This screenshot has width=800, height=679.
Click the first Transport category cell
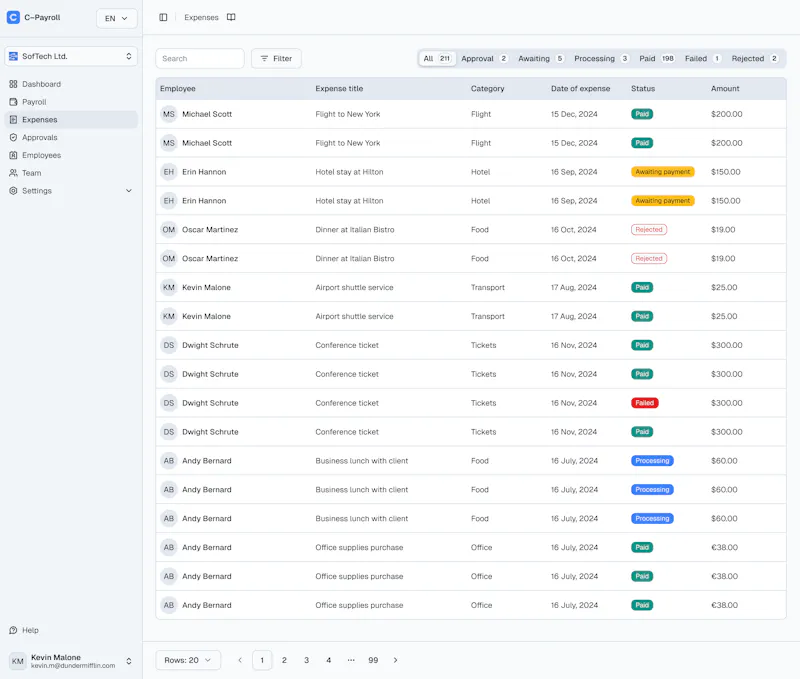488,288
